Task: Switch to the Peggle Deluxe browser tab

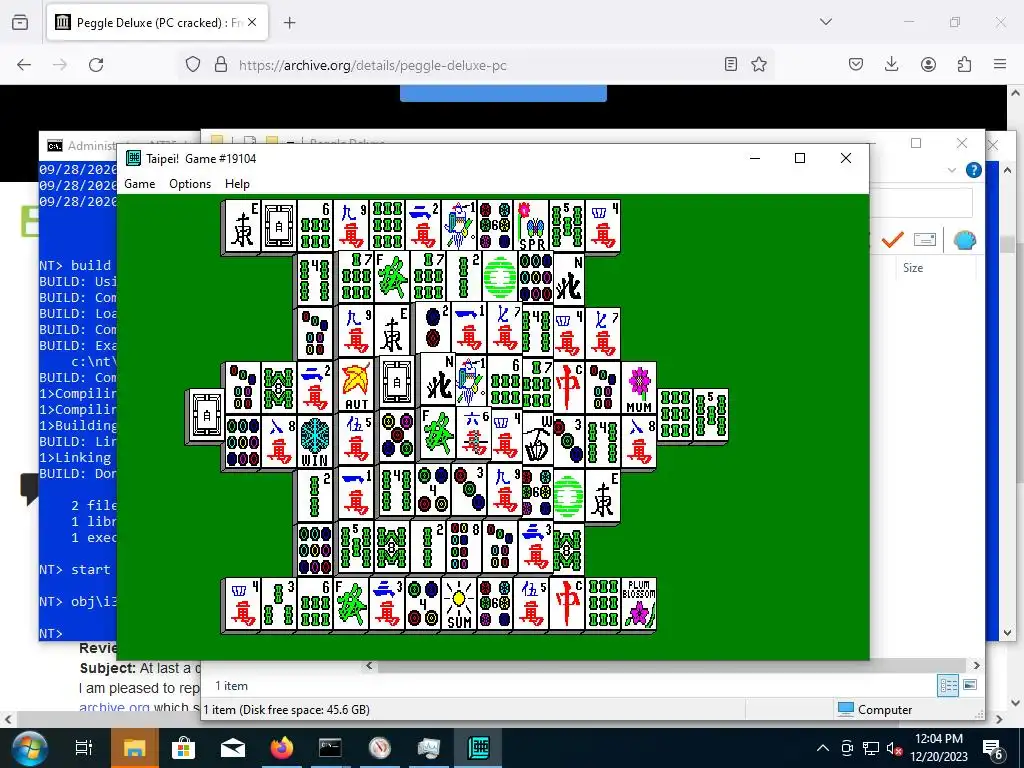Action: (157, 22)
